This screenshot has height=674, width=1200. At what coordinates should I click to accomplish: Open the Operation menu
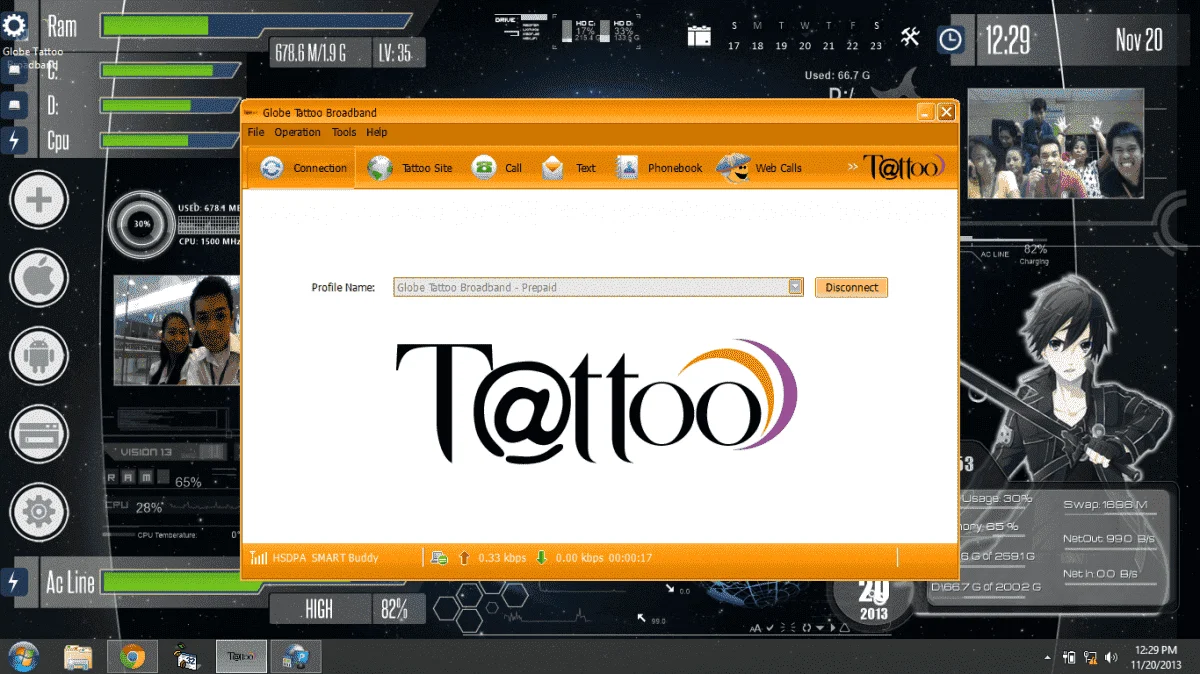[298, 132]
